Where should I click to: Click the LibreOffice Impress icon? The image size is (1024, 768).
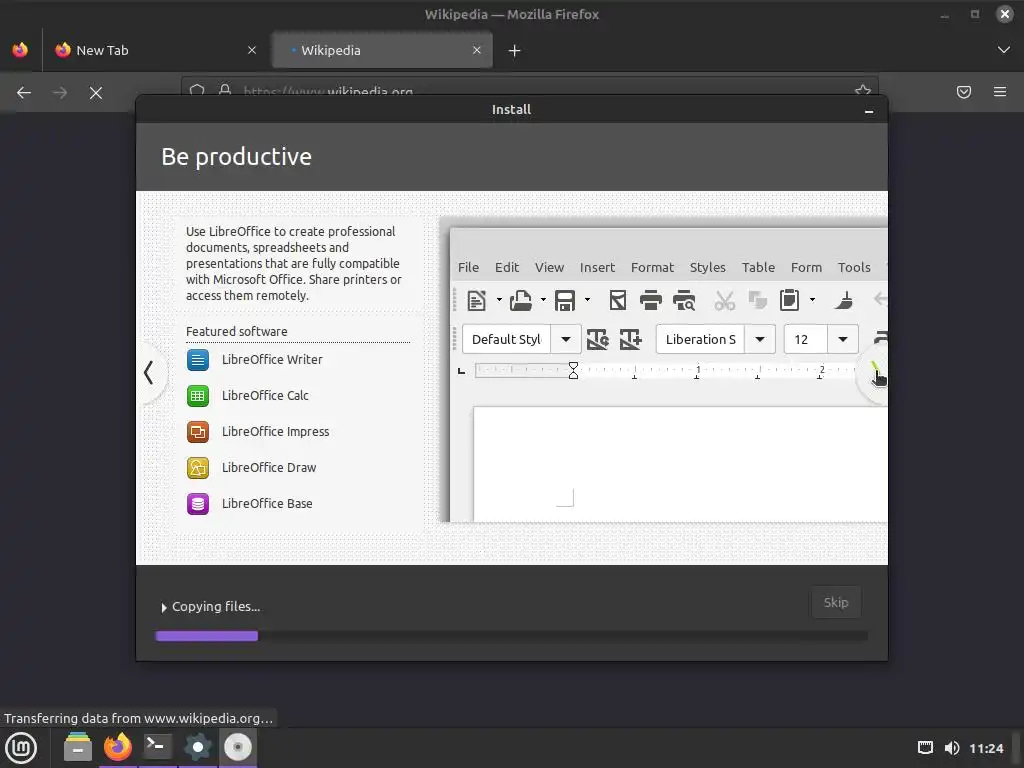(198, 432)
